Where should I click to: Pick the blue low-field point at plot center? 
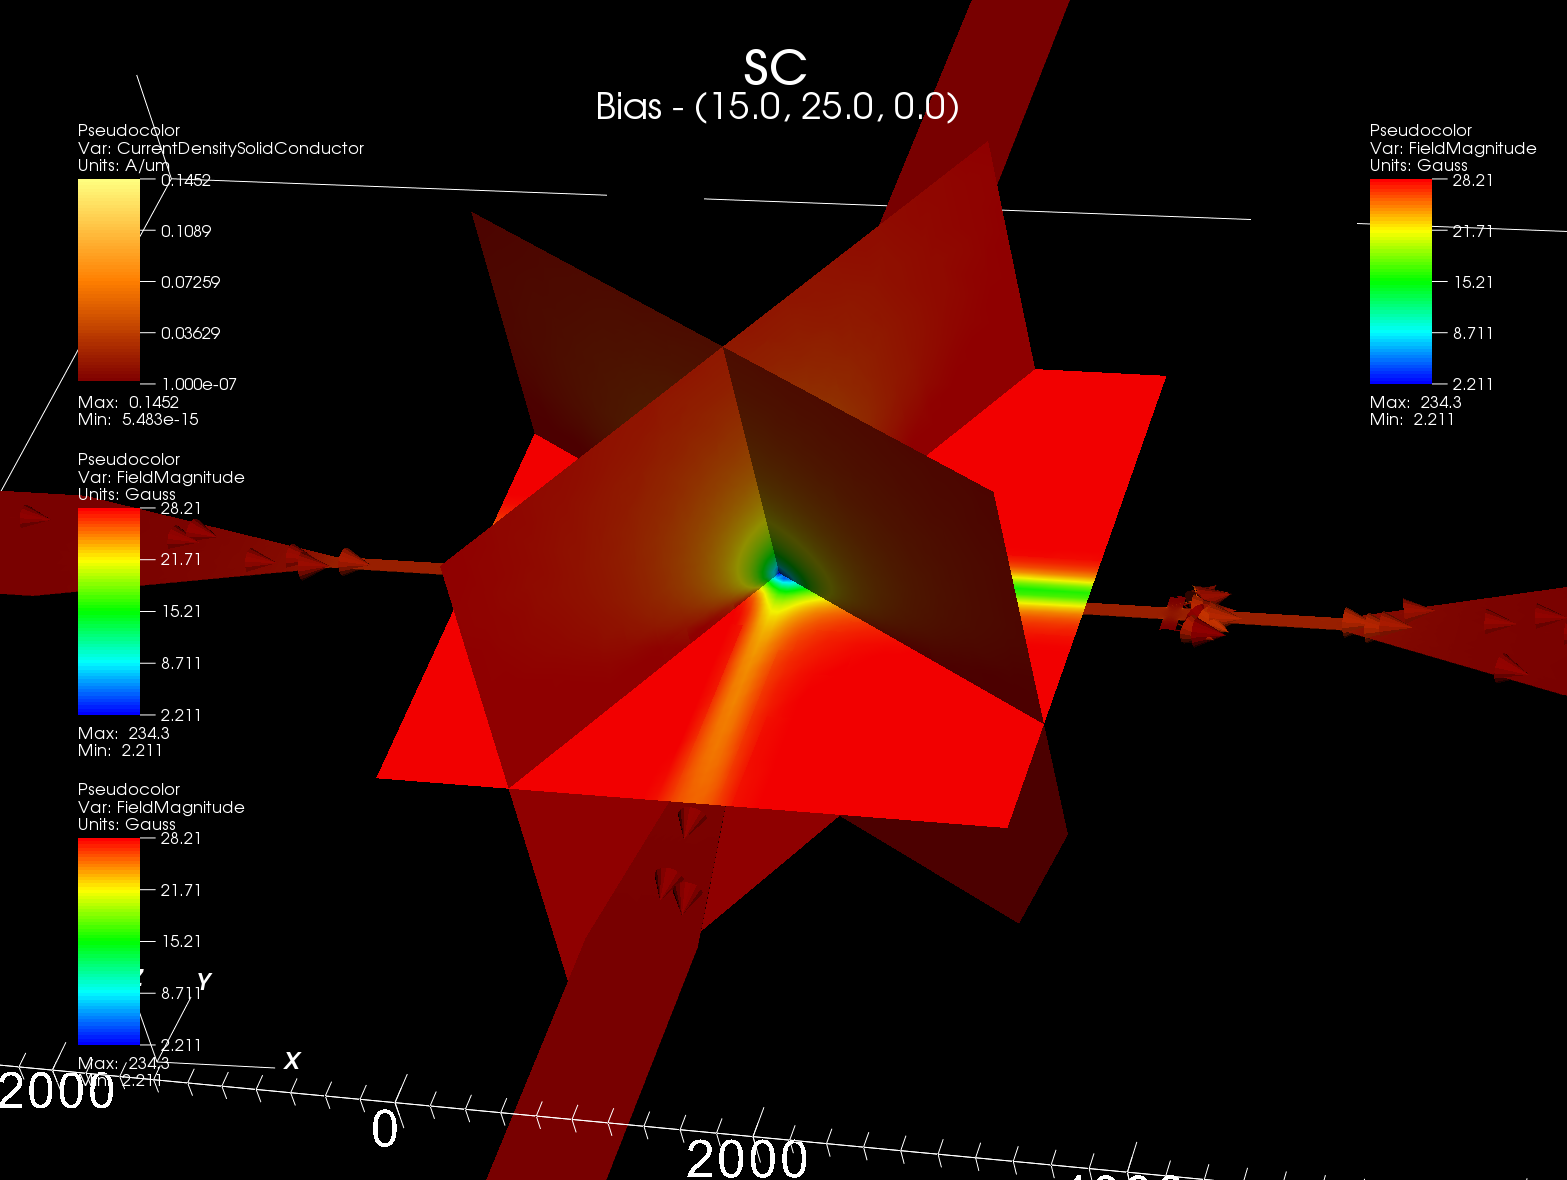click(779, 574)
